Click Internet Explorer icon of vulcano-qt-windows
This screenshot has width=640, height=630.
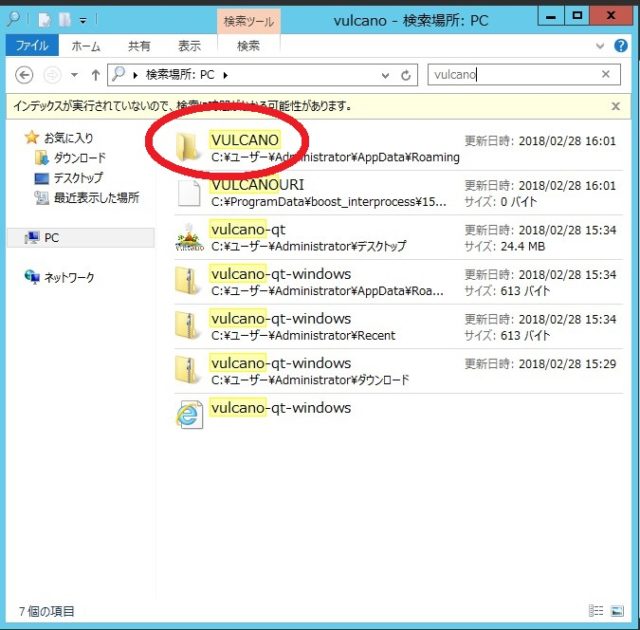[189, 415]
